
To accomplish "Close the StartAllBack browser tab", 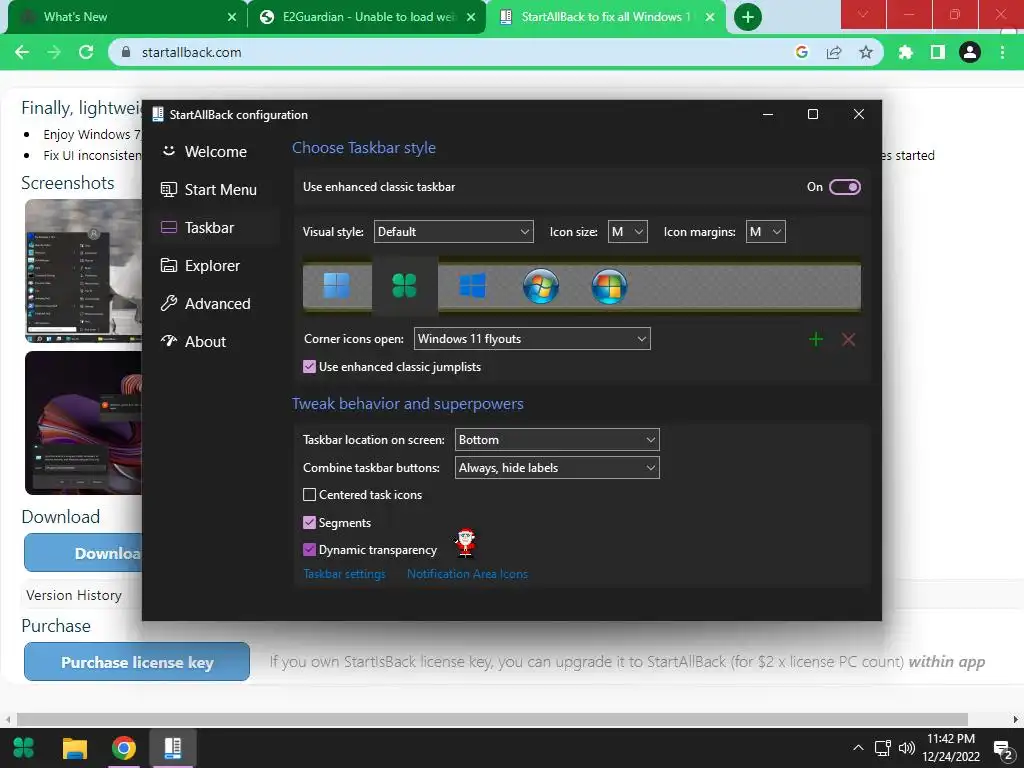I will [710, 17].
